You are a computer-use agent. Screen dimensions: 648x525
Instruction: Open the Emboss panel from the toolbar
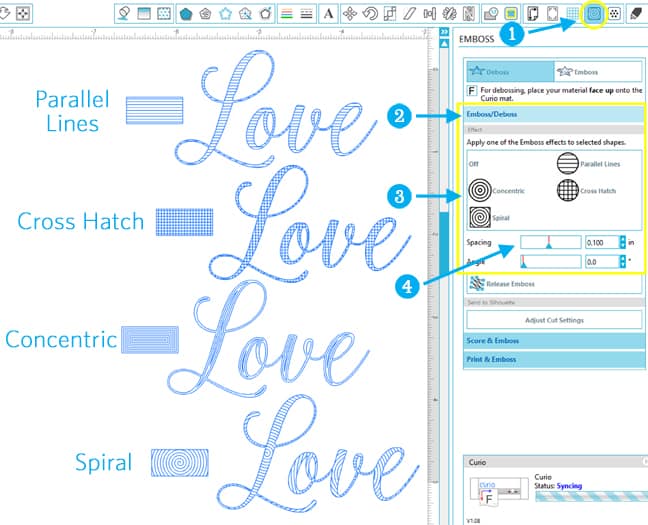tap(594, 14)
